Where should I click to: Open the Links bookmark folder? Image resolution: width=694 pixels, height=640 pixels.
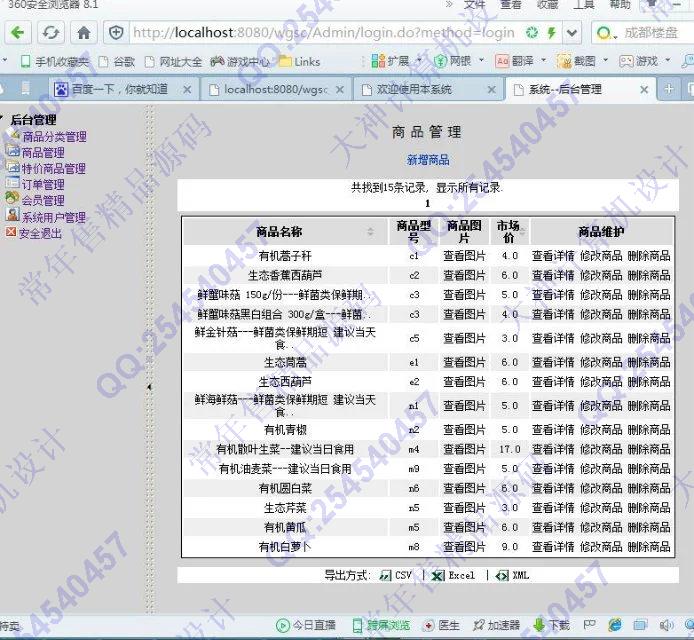point(300,62)
